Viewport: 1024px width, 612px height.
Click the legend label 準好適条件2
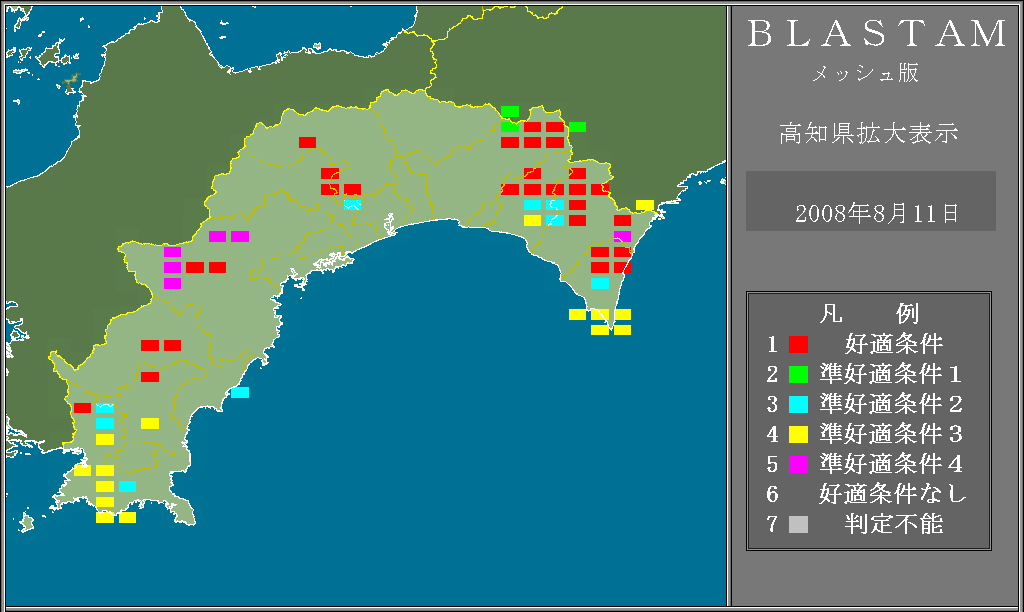click(x=891, y=404)
